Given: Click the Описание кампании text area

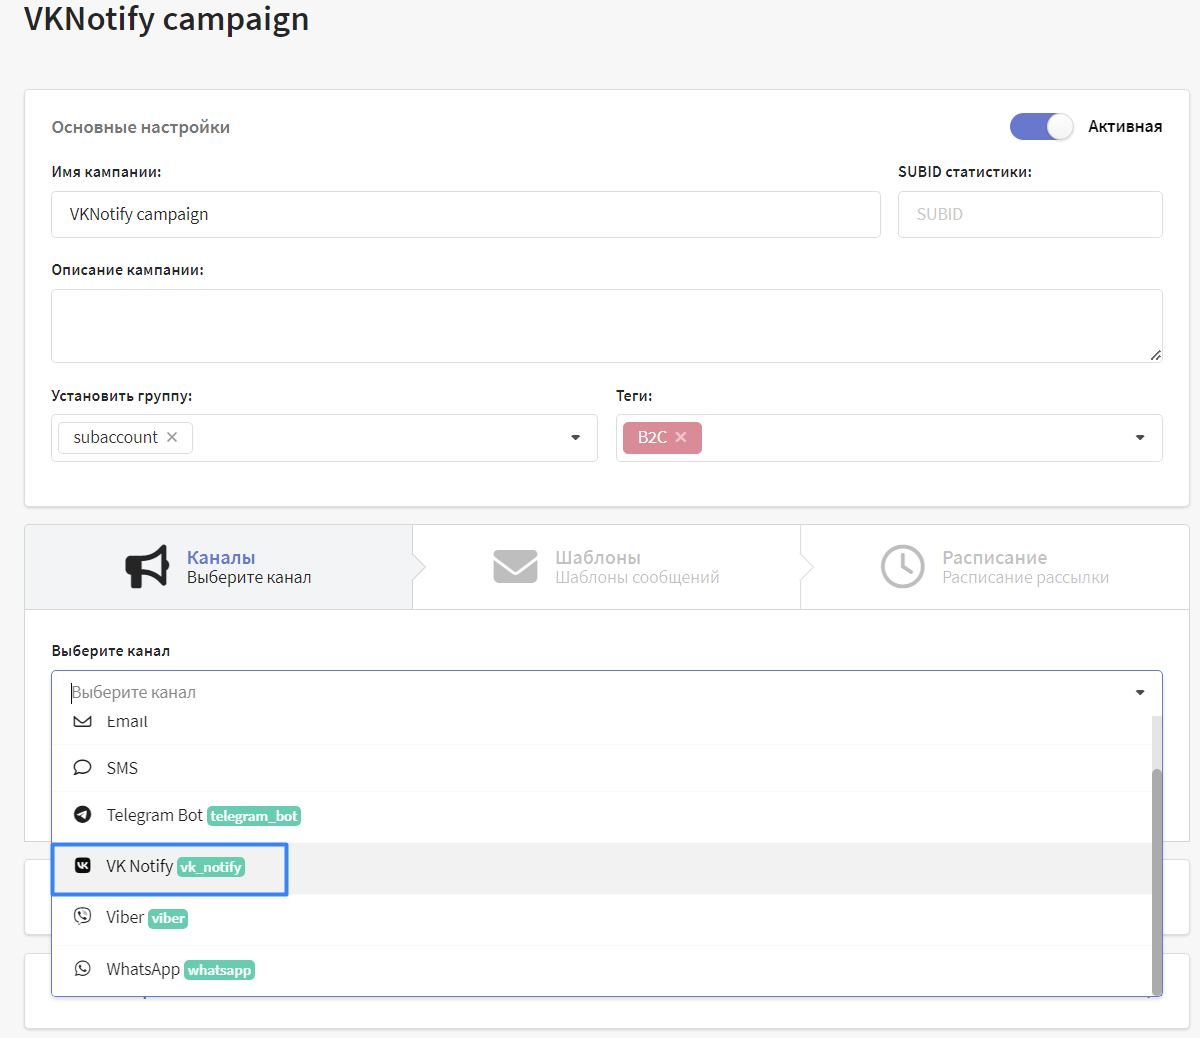Looking at the screenshot, I should 607,326.
